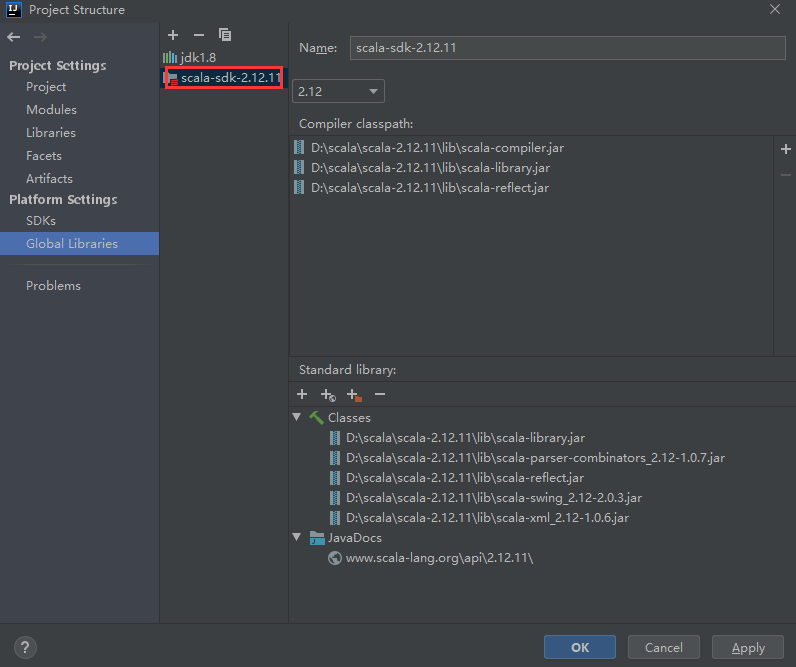Select the scala-xml_2.12-1.0.6.jar entry
Viewport: 796px width, 667px height.
coord(487,518)
